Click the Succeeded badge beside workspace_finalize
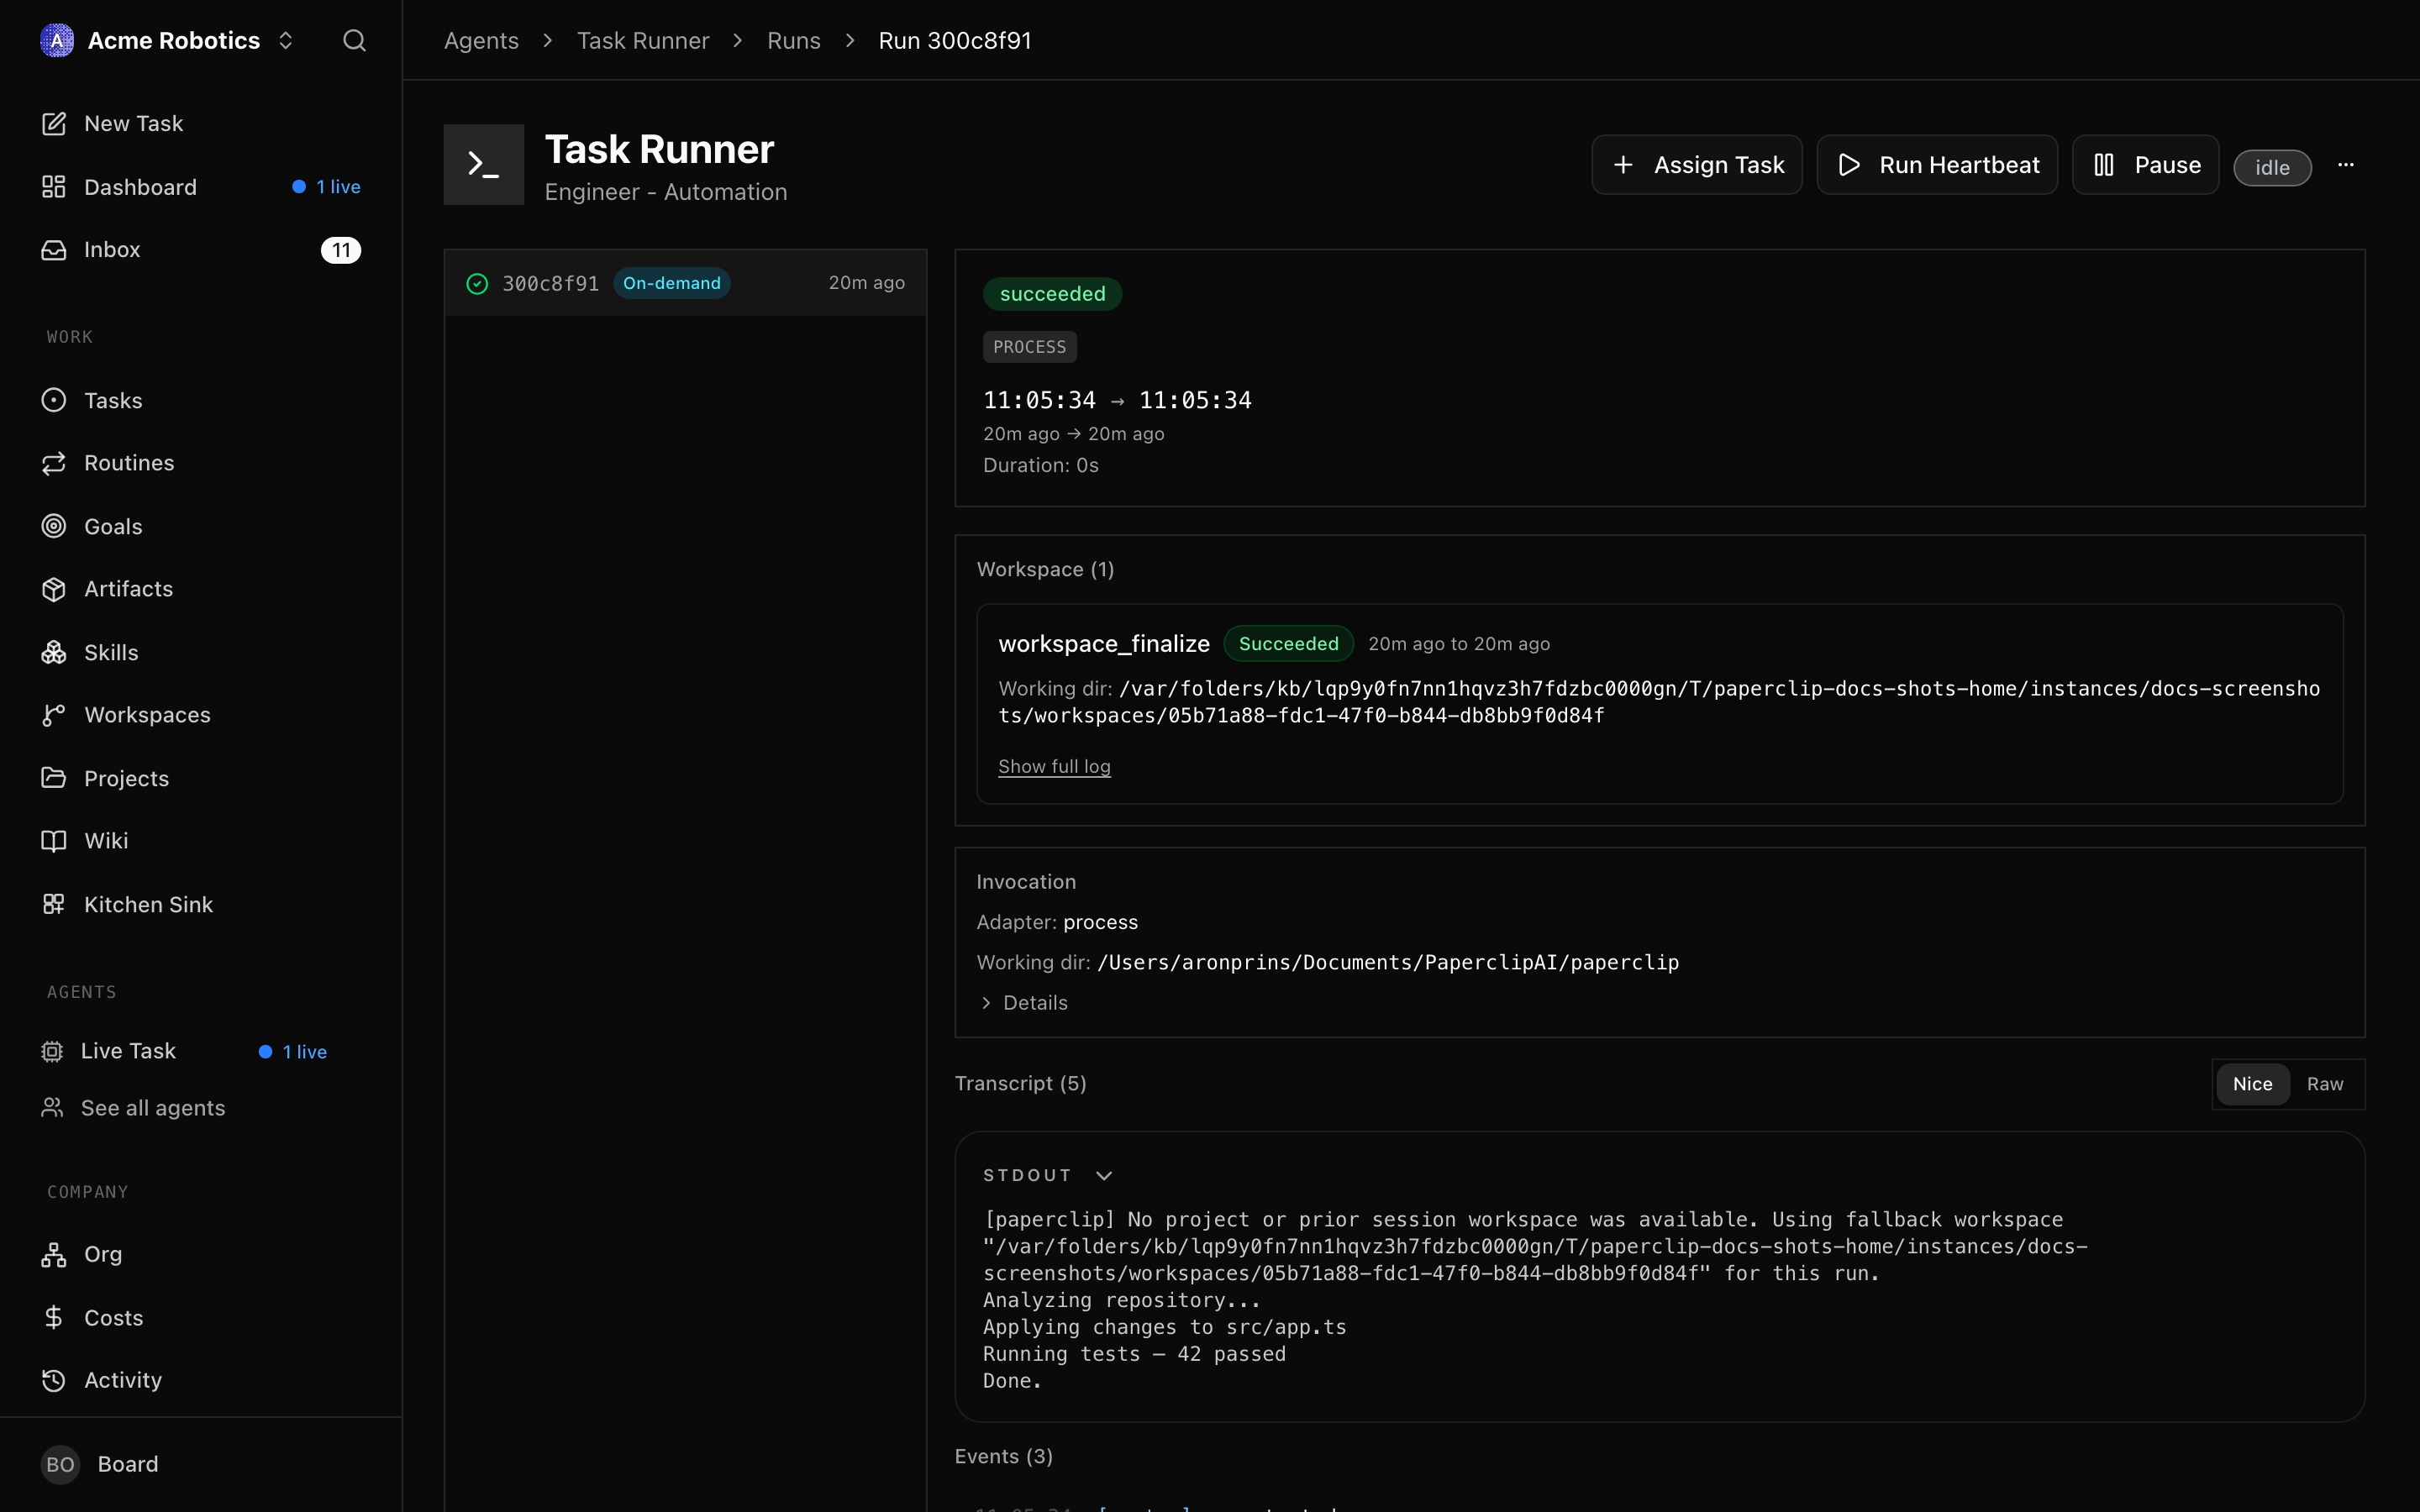 [x=1288, y=644]
